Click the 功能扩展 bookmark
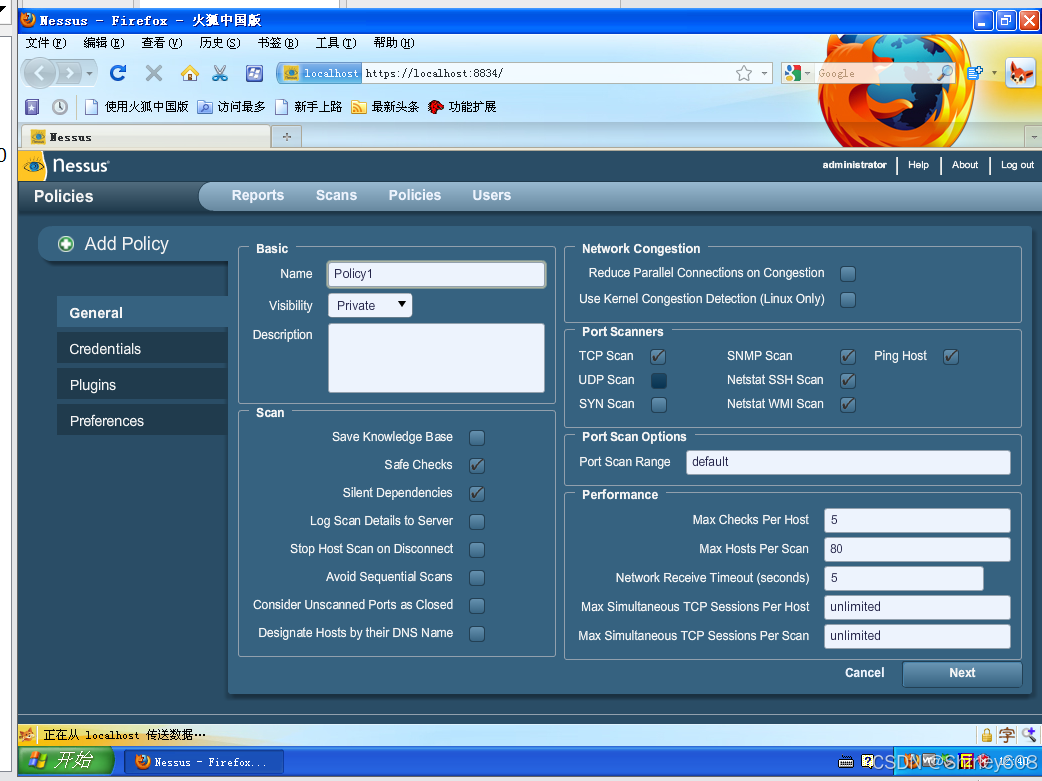 [x=463, y=106]
